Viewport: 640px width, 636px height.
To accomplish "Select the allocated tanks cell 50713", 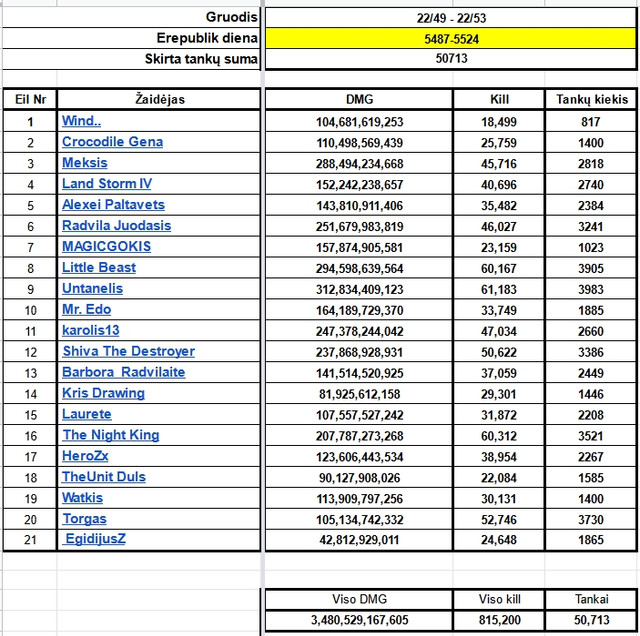I will tap(451, 58).
